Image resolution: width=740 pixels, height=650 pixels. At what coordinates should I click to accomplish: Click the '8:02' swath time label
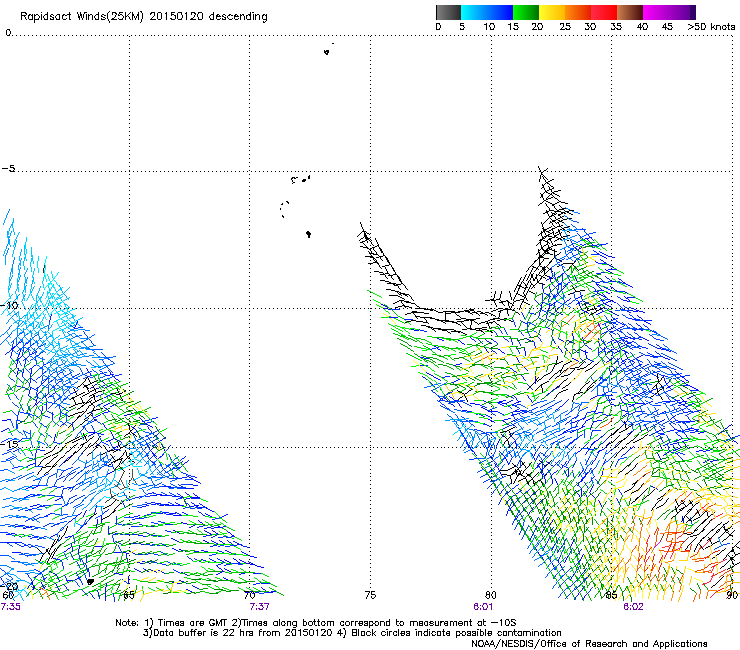[x=633, y=607]
